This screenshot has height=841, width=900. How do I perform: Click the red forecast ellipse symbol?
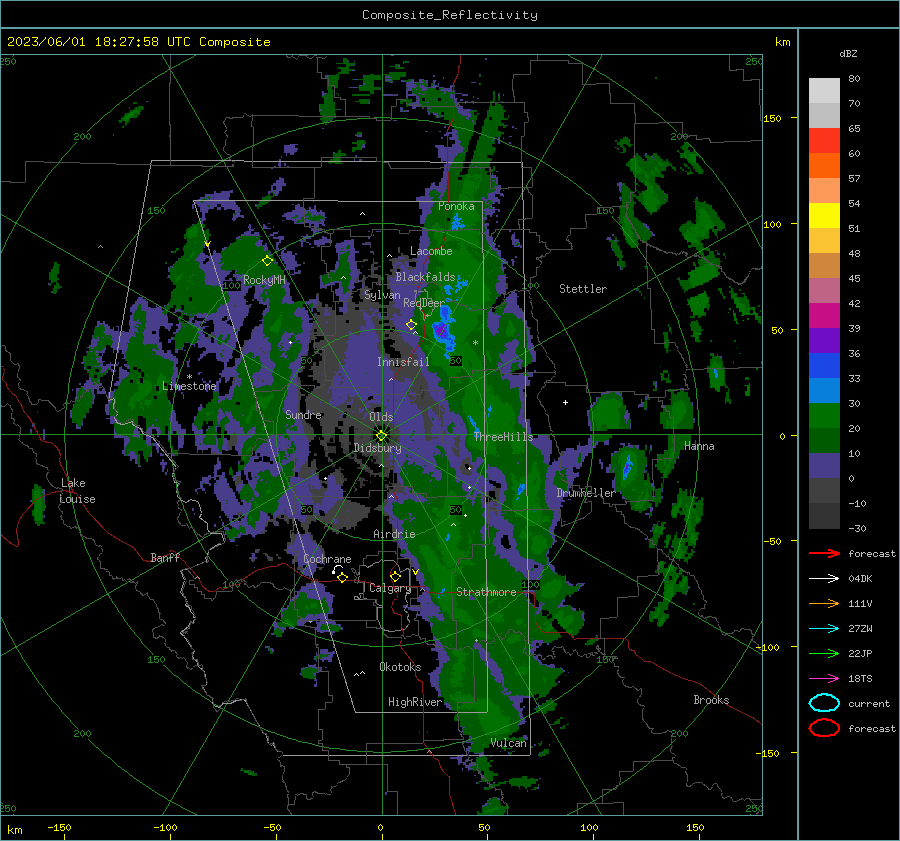(824, 728)
